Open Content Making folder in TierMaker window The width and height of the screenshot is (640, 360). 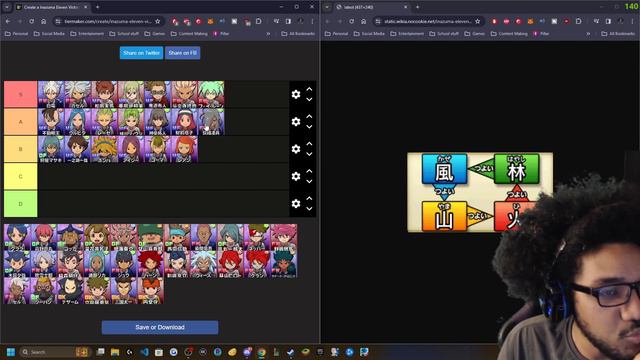[x=189, y=33]
